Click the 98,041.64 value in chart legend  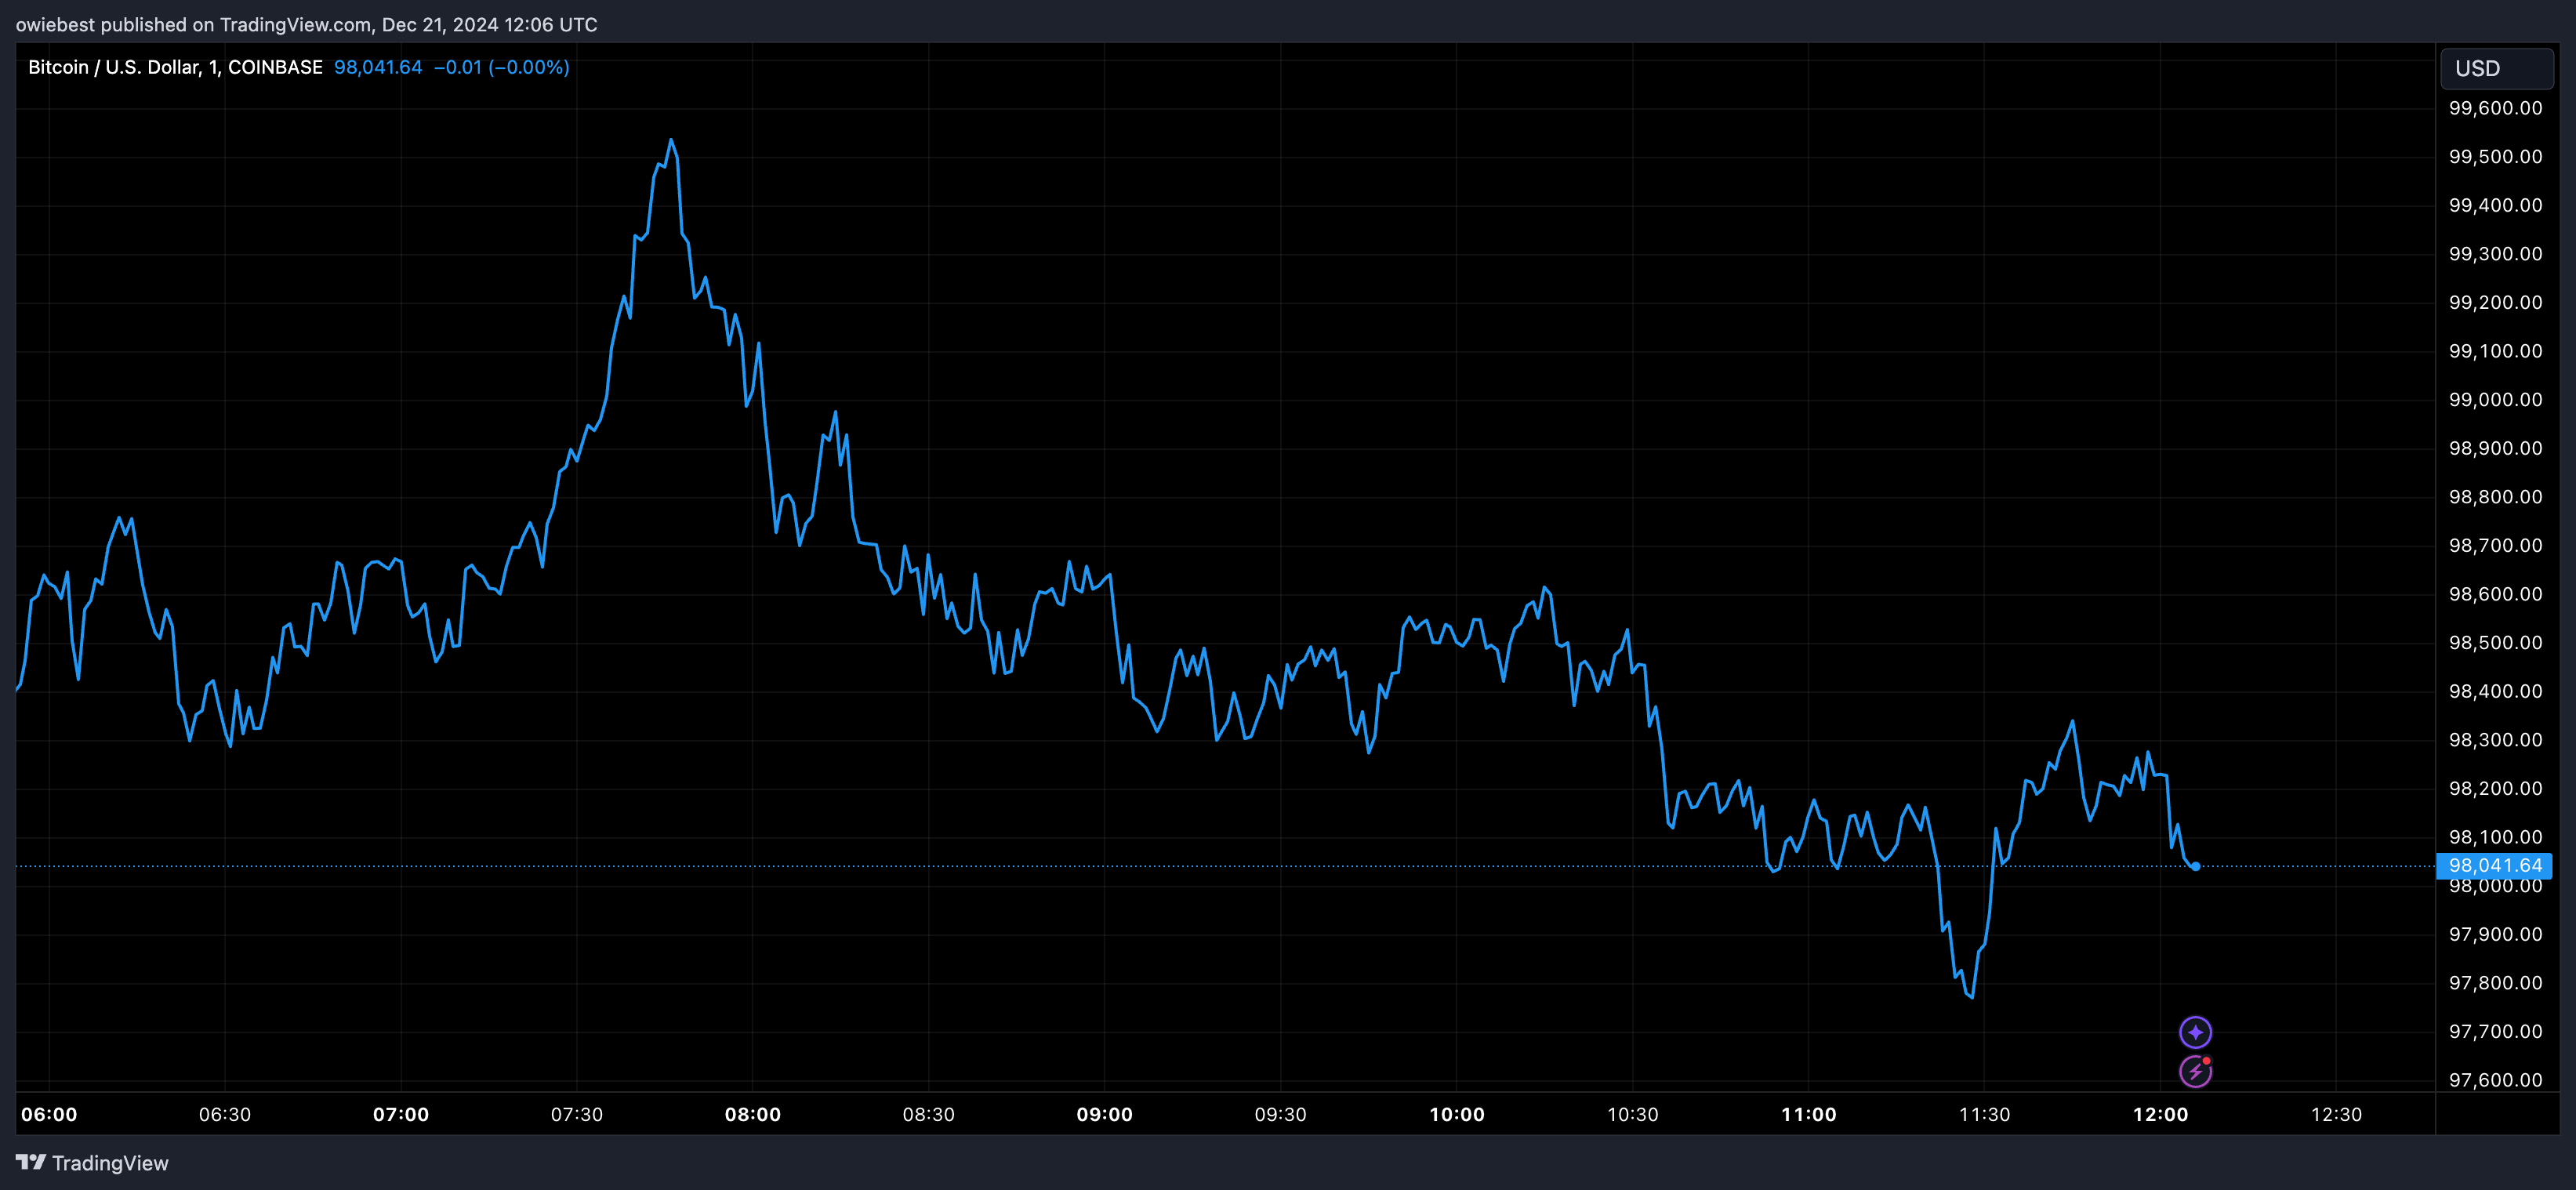378,67
